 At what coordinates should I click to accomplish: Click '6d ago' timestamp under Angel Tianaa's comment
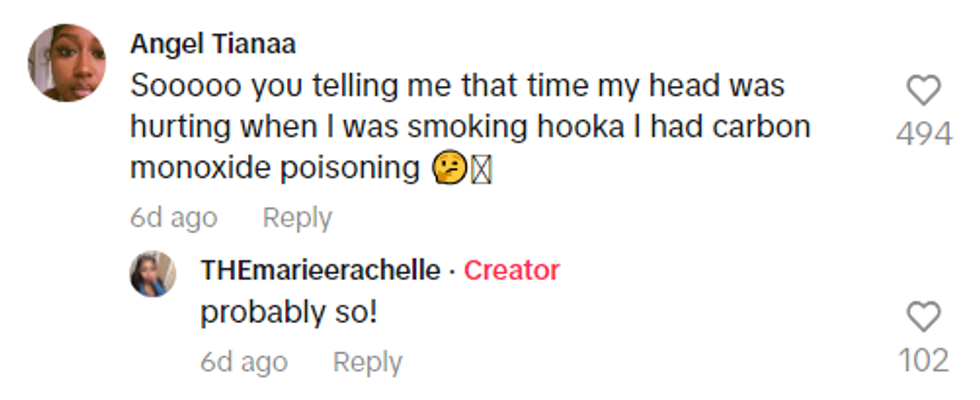point(173,218)
